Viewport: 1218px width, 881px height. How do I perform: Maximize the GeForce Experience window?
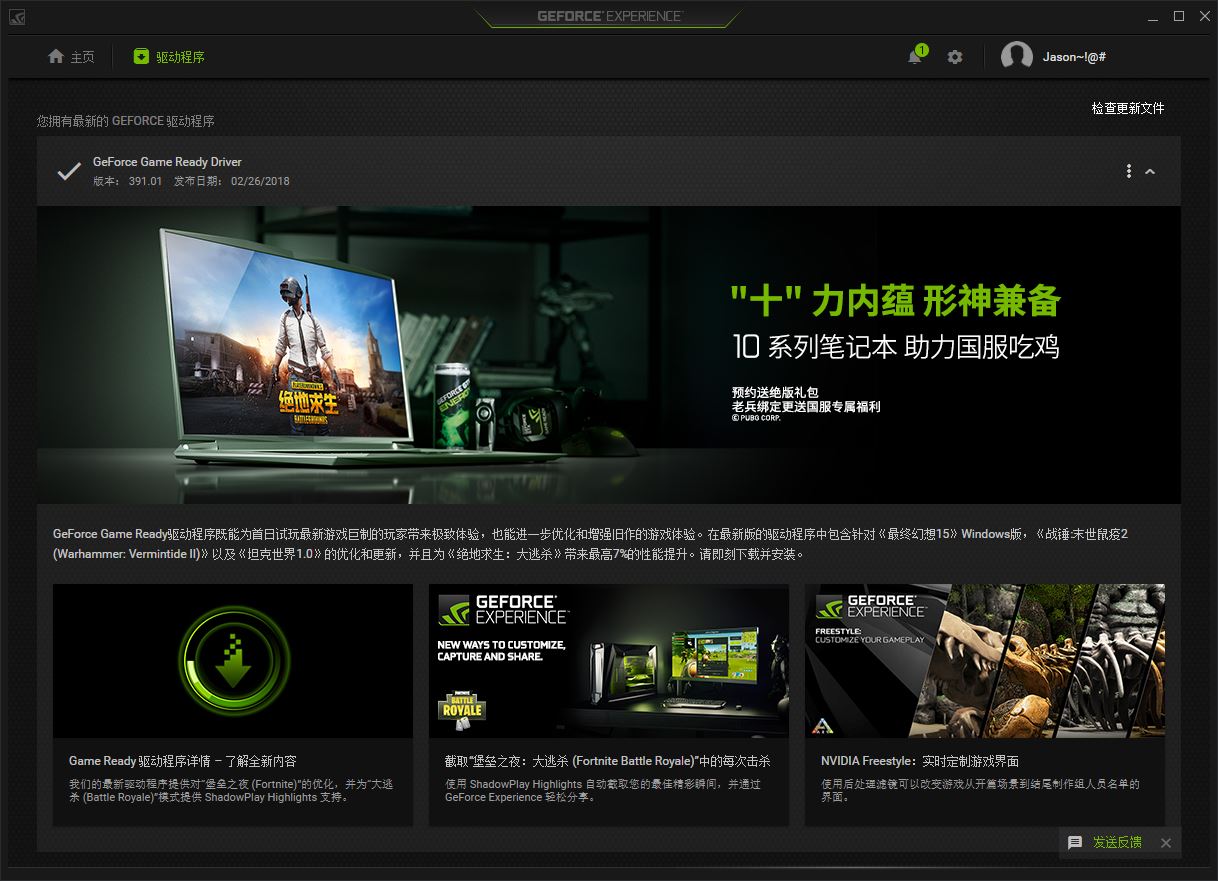(x=1179, y=16)
